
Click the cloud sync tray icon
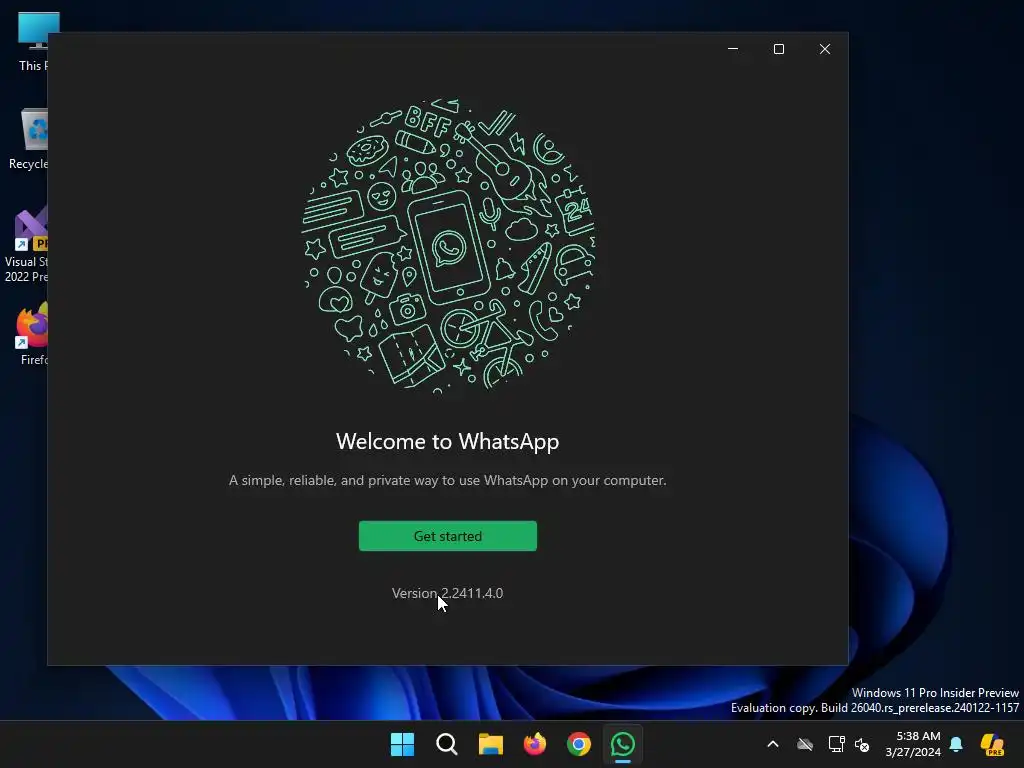click(x=805, y=744)
